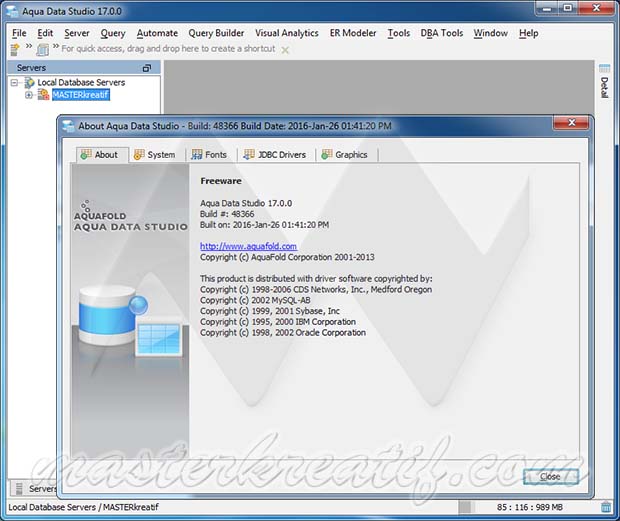The width and height of the screenshot is (620, 521).
Task: Click the Close button in About dialog
Action: pyautogui.click(x=550, y=477)
